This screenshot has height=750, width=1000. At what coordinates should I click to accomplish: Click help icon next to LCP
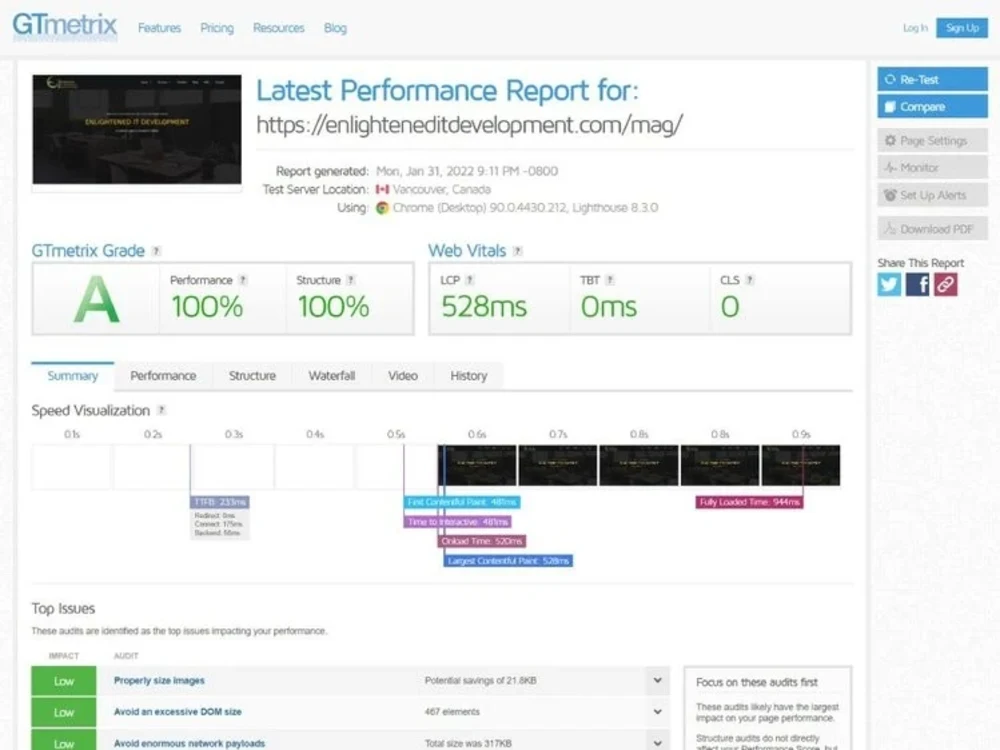click(469, 280)
